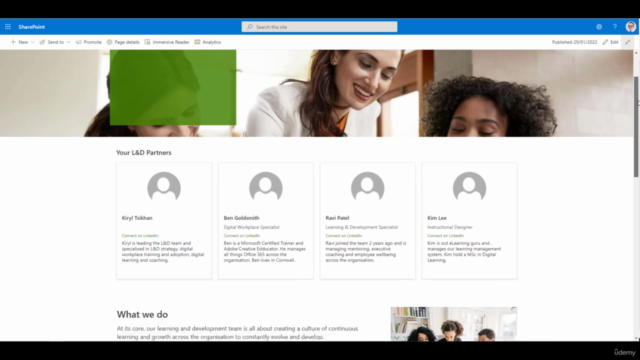Image resolution: width=640 pixels, height=360 pixels.
Task: Open the app launcher waffle icon
Action: 8,27
